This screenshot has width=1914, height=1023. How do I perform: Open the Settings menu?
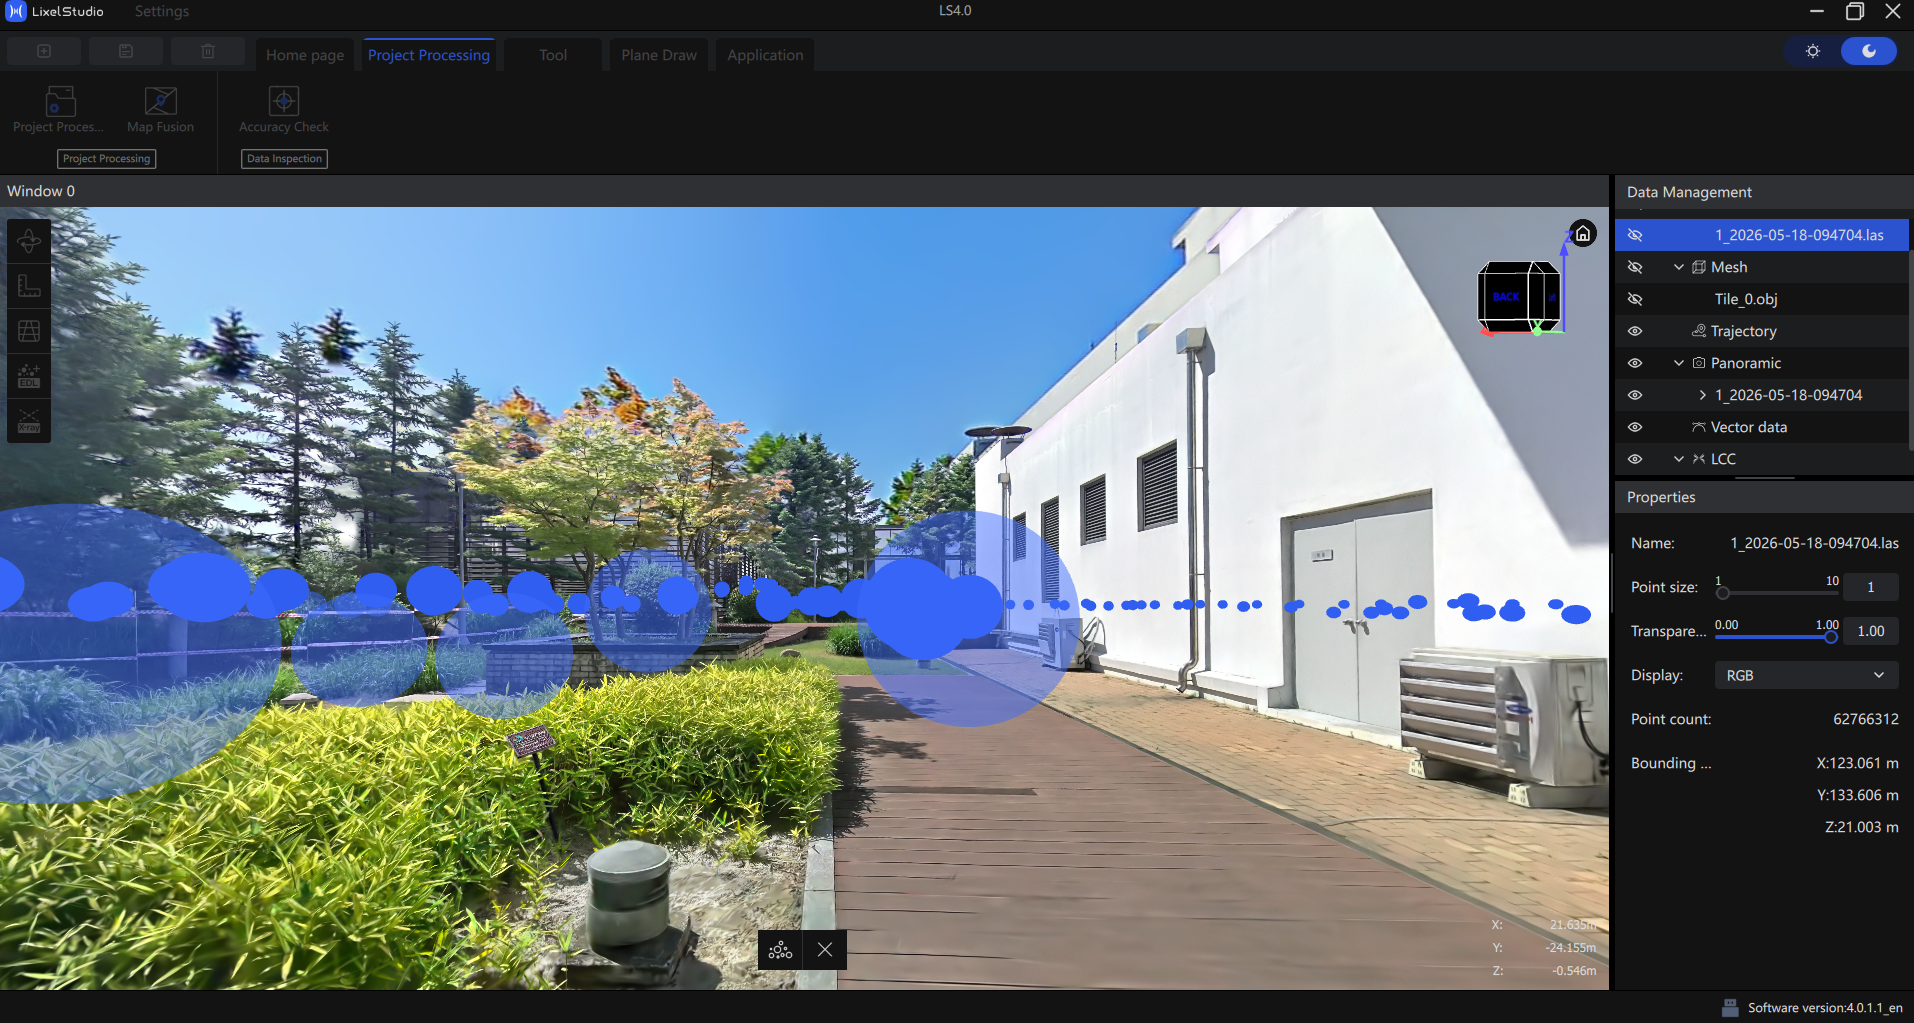(x=162, y=11)
